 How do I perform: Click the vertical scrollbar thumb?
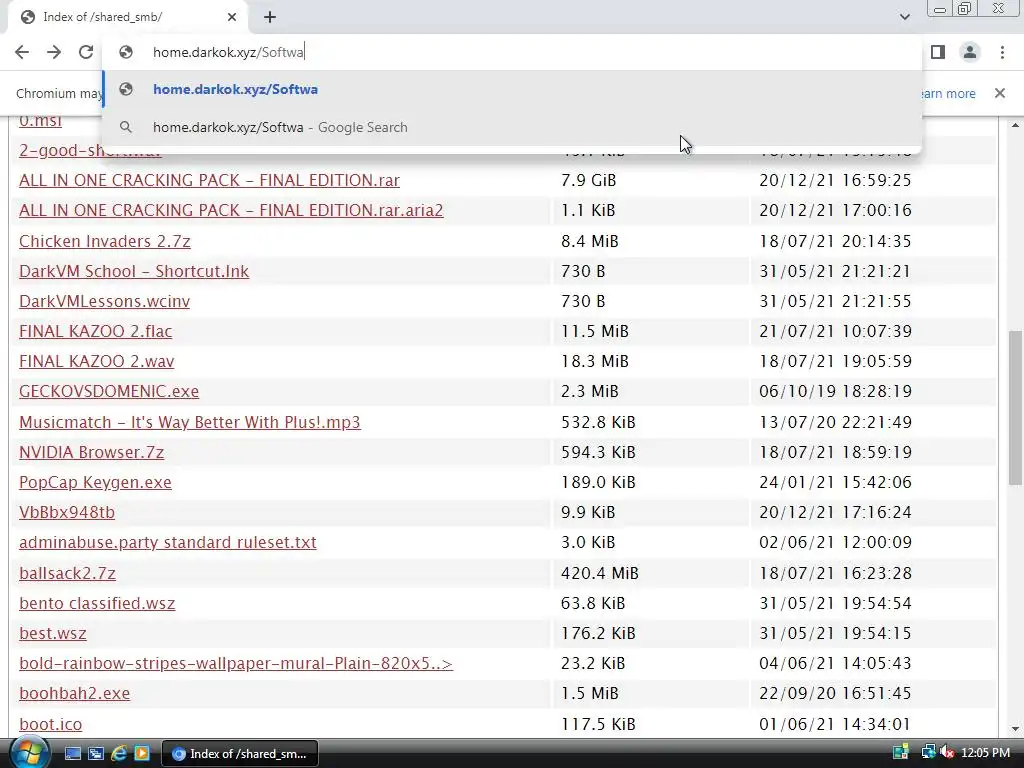coord(1015,408)
